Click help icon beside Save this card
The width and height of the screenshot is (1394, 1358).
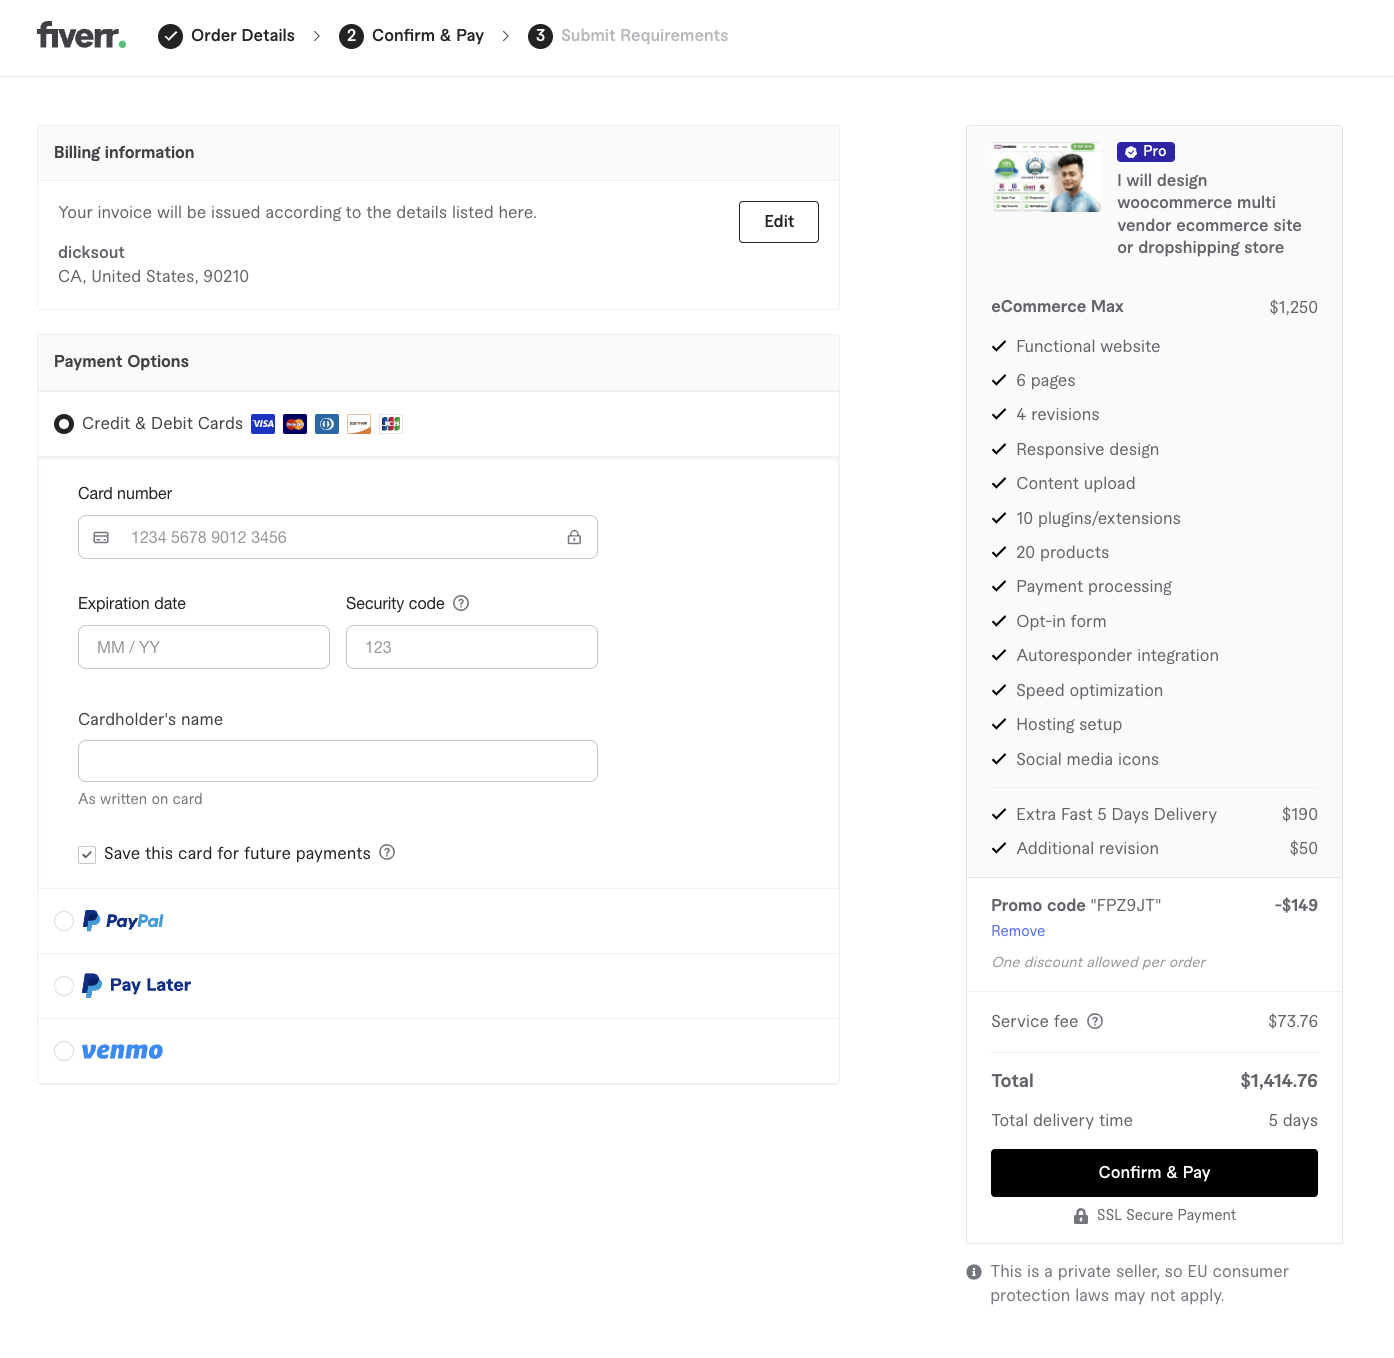(387, 852)
